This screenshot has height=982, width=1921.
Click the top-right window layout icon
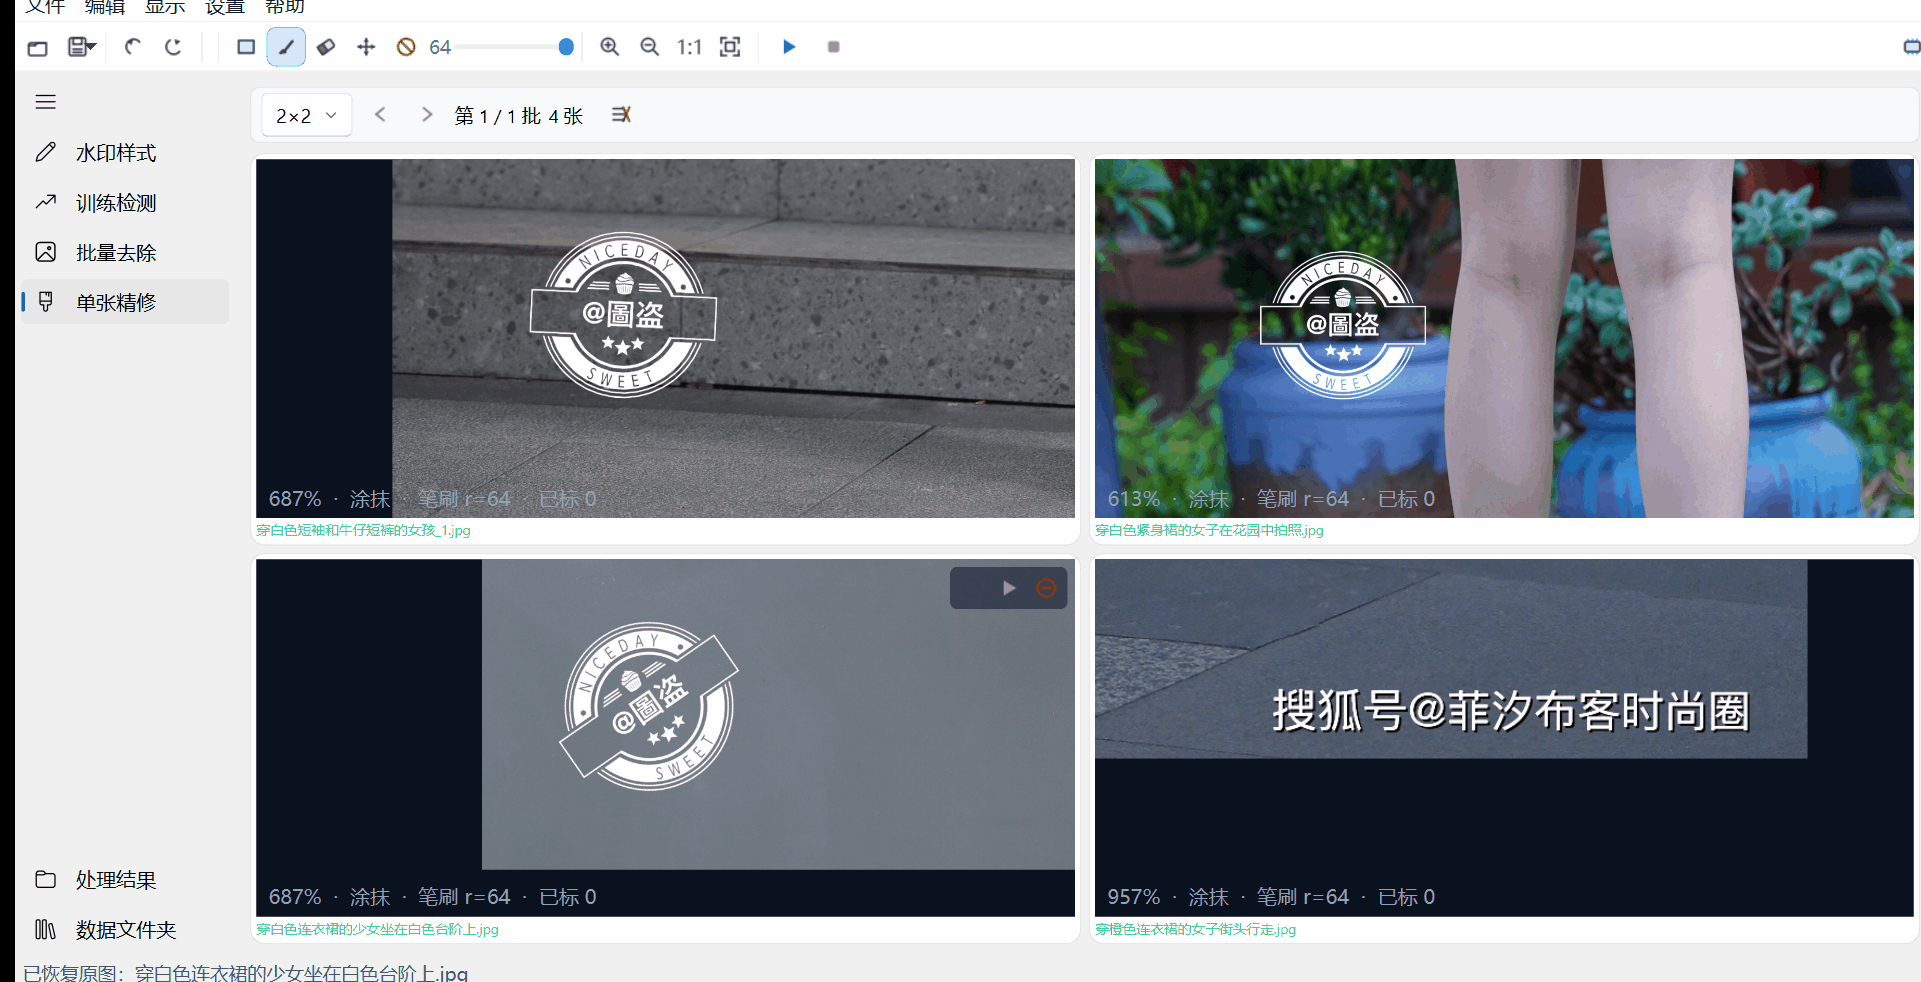tap(1911, 47)
